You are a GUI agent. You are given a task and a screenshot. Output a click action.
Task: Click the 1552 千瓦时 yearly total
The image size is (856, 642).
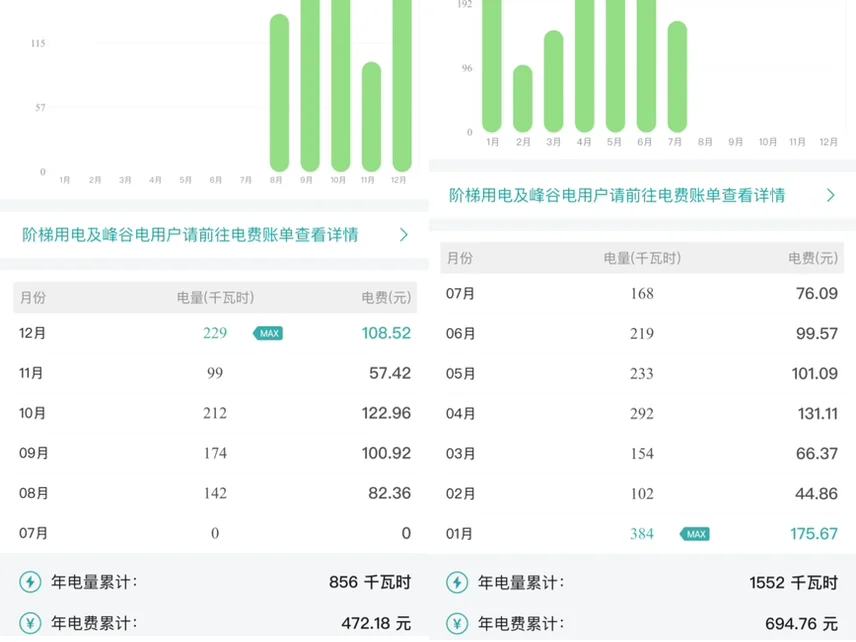(x=793, y=582)
